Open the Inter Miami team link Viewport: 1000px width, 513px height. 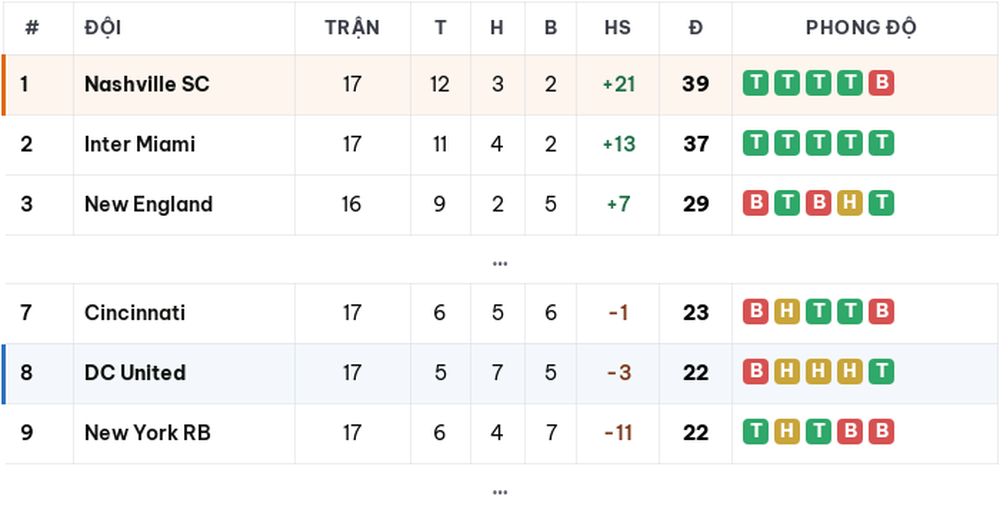[140, 144]
